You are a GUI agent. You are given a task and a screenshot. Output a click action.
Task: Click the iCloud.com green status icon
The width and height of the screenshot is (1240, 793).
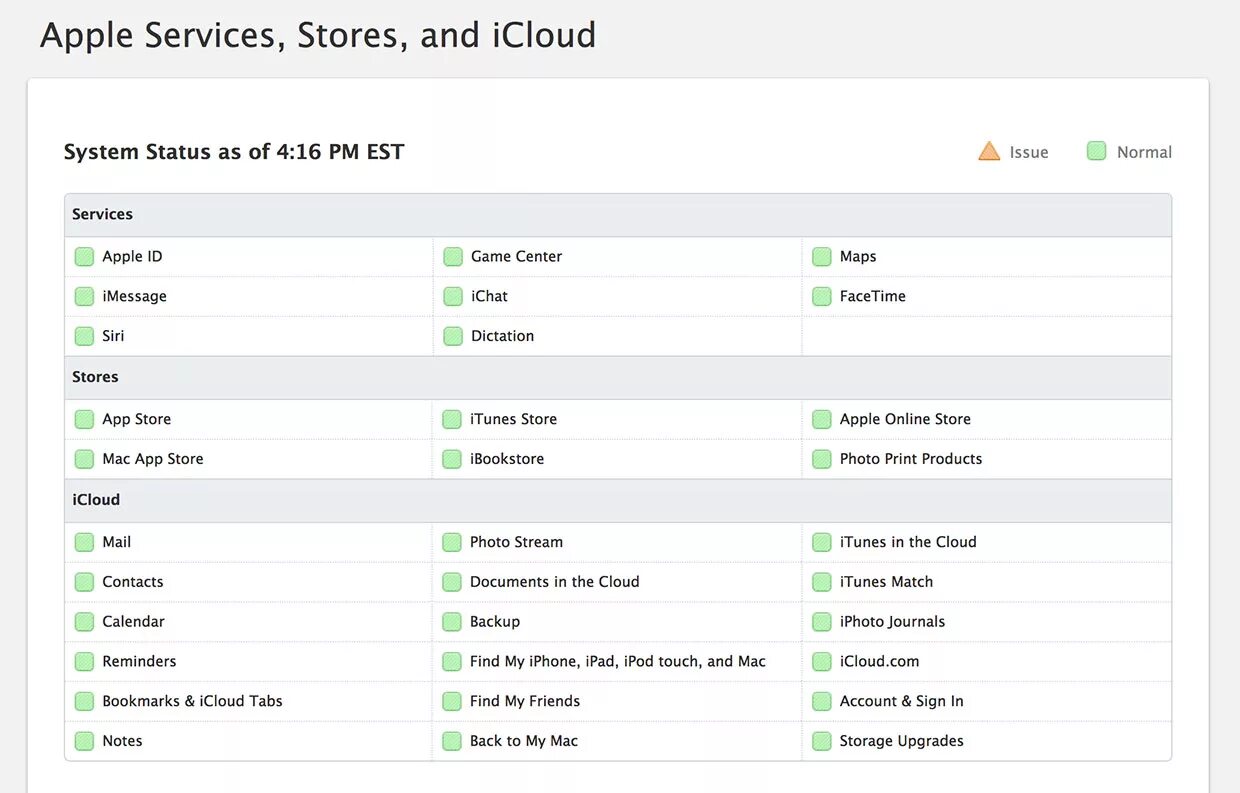pyautogui.click(x=822, y=662)
